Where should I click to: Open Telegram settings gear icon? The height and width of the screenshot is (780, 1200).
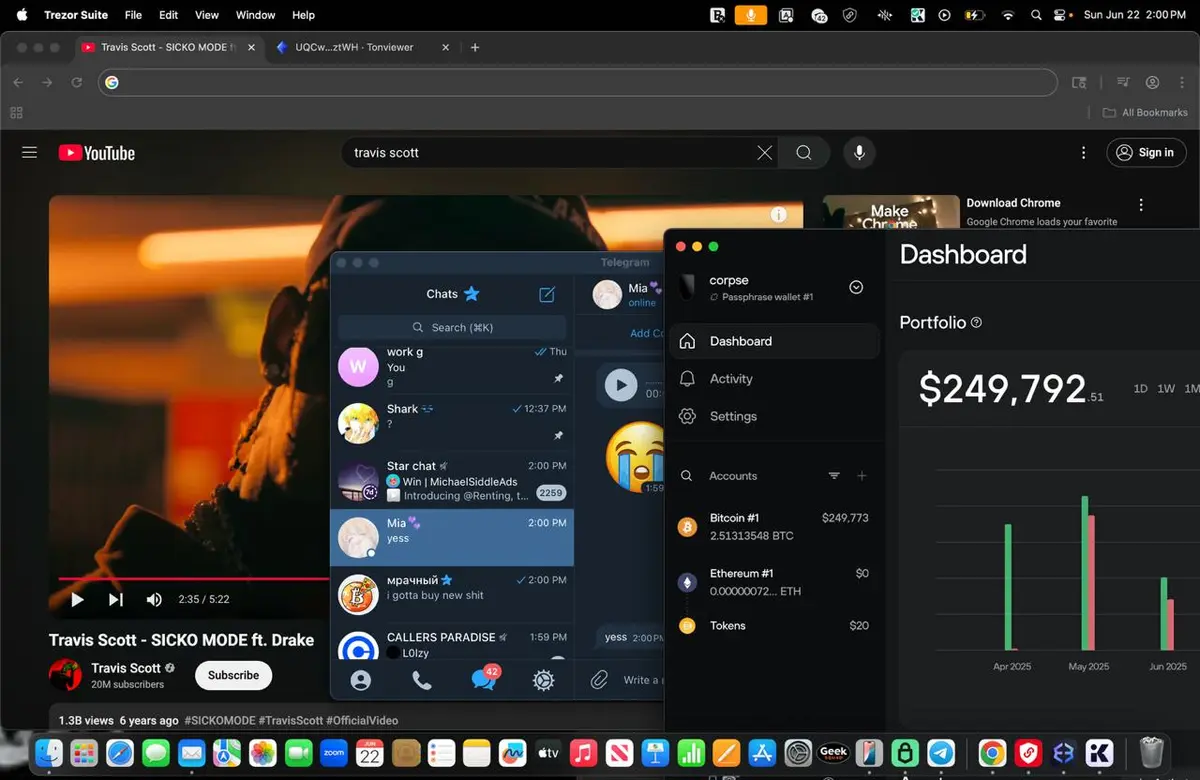point(543,680)
